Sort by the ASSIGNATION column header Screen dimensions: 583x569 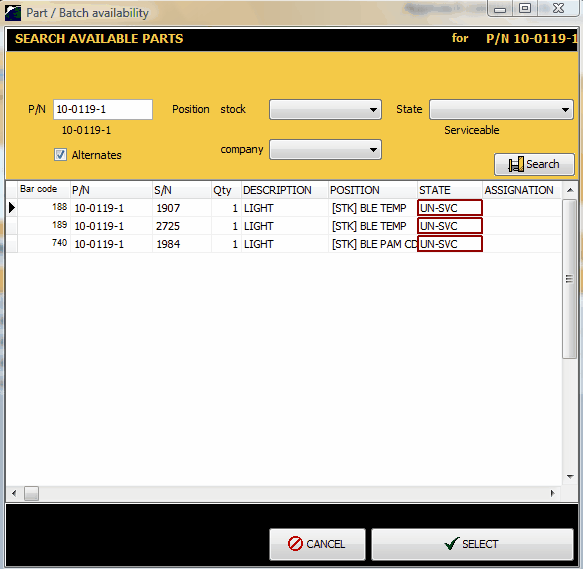(x=522, y=190)
